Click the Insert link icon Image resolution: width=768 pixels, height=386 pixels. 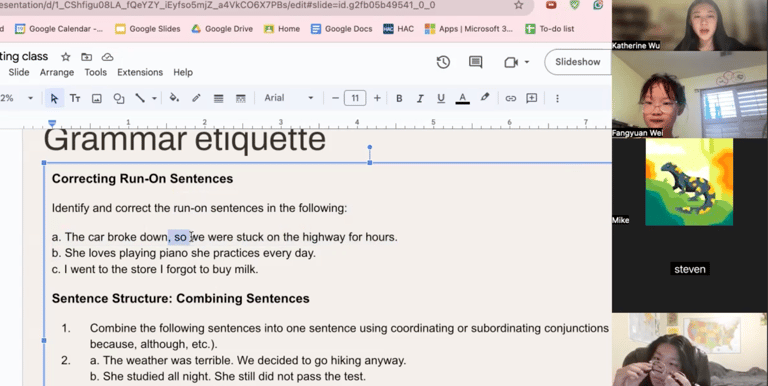tap(510, 98)
